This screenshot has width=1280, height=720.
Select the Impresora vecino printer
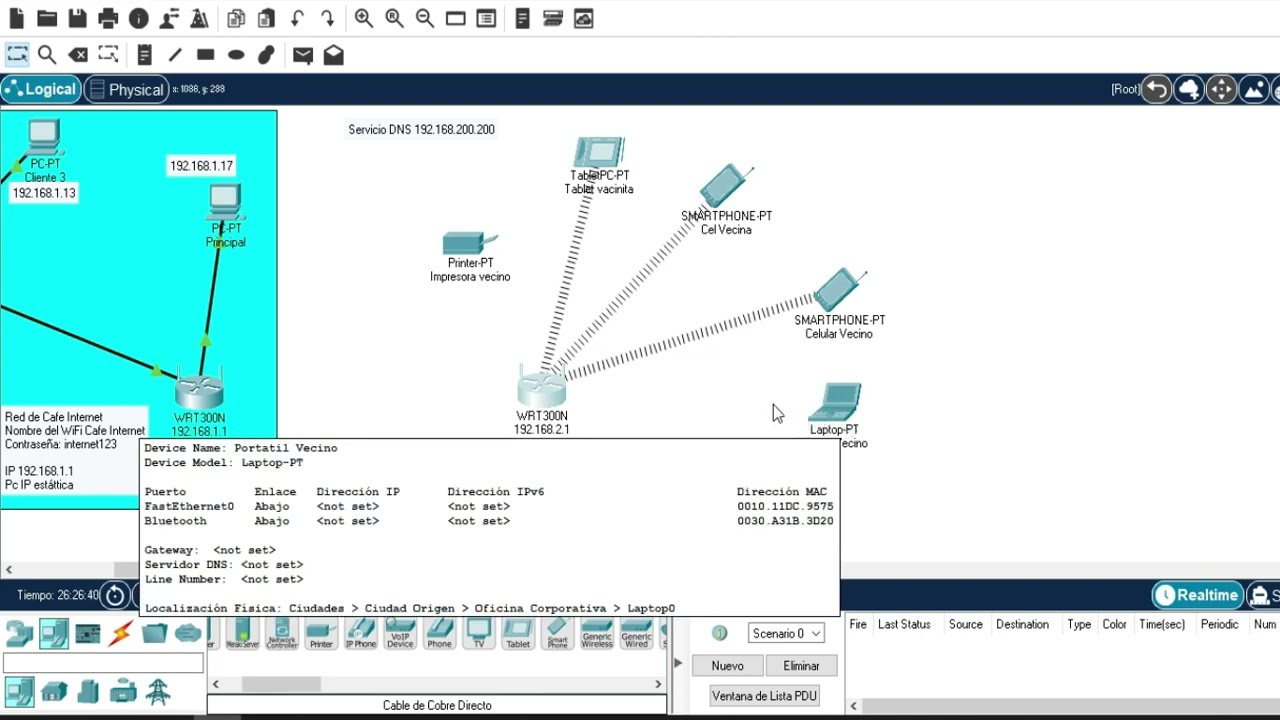[x=468, y=242]
